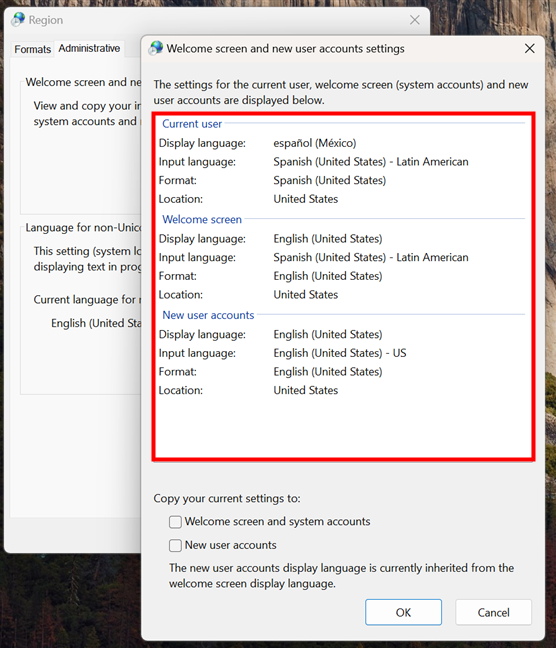
Task: Click the Region window globe icon
Action: [18, 19]
